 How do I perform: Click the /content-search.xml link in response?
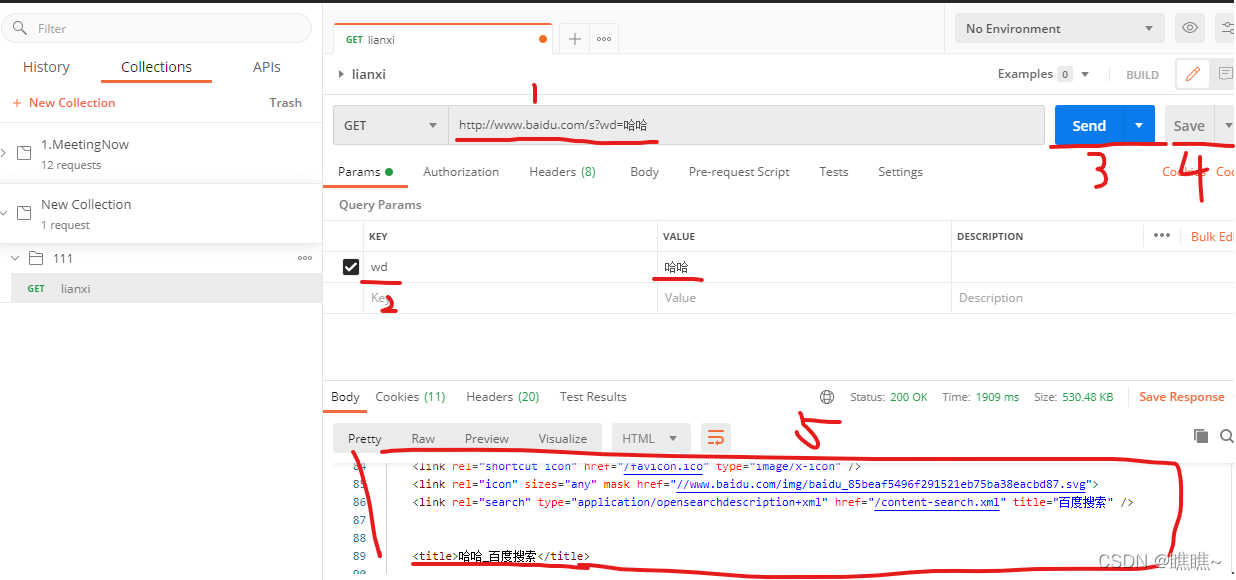pos(937,502)
